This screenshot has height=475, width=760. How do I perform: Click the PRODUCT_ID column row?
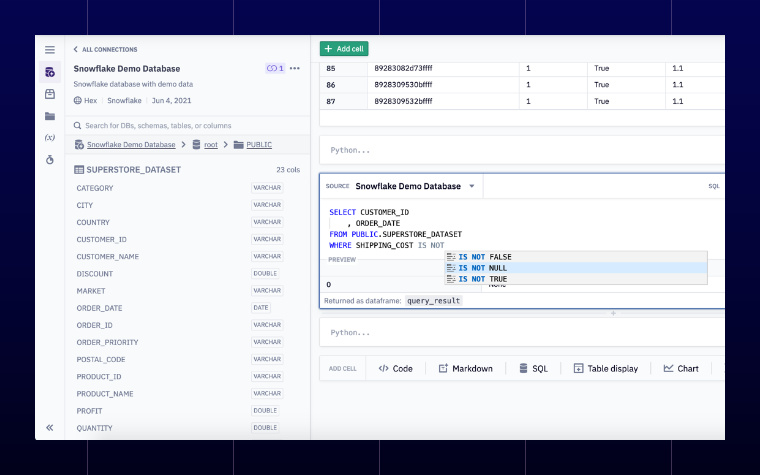tap(187, 377)
